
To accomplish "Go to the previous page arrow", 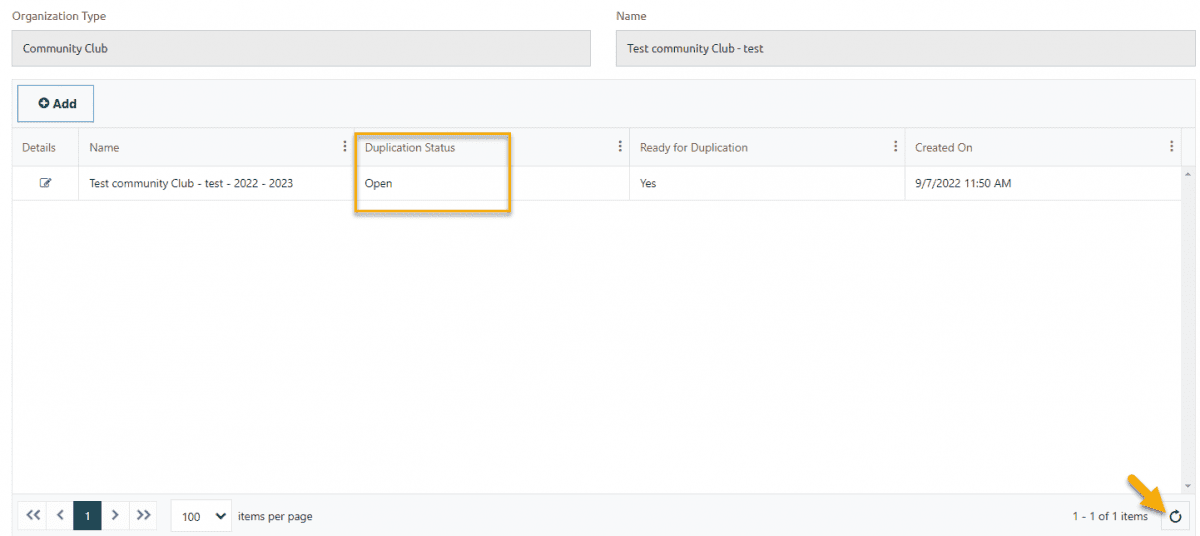I will (x=60, y=516).
